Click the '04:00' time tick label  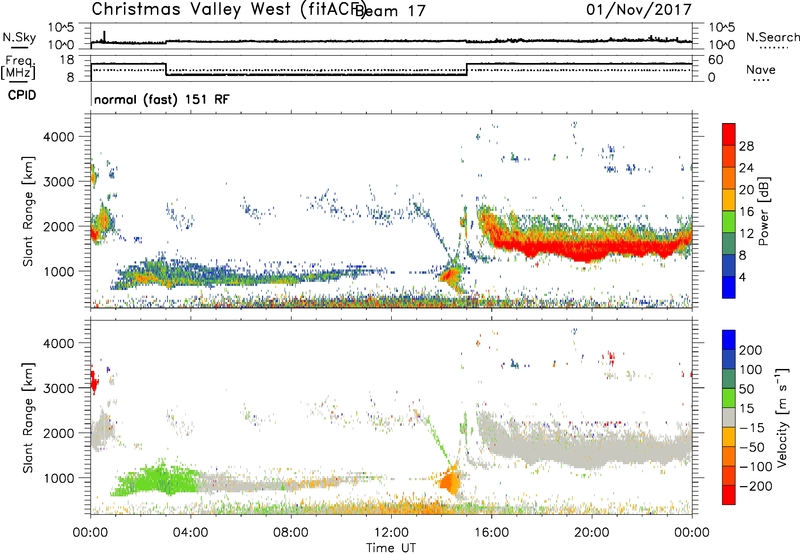[x=190, y=533]
